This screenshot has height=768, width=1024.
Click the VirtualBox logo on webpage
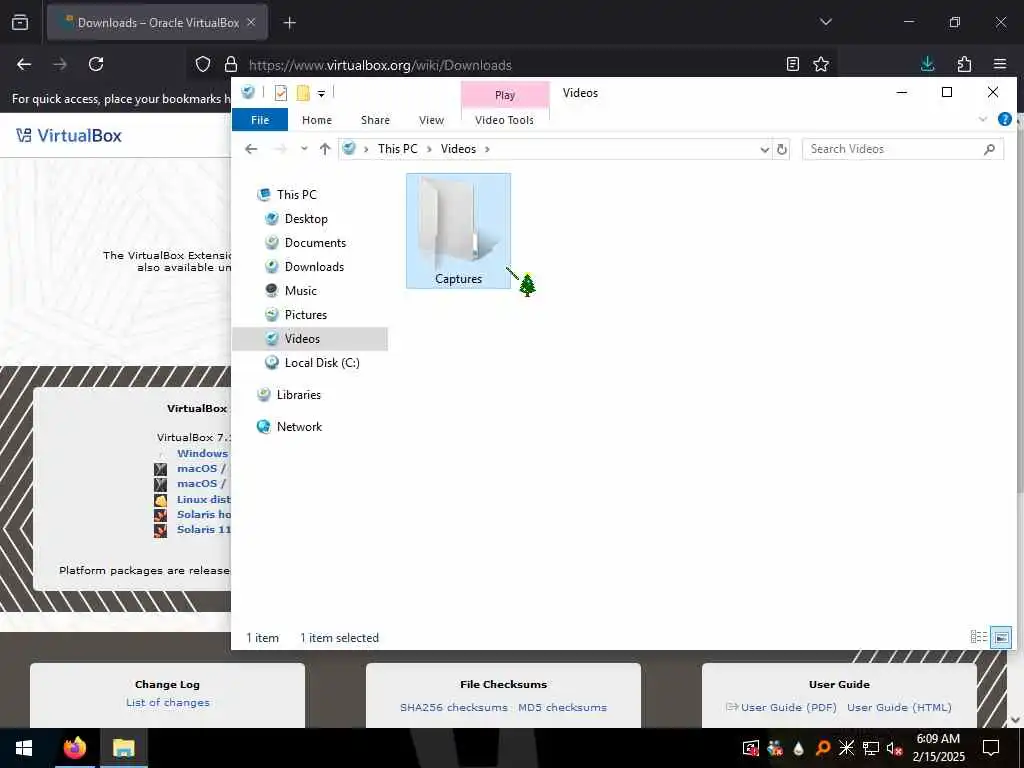click(69, 136)
